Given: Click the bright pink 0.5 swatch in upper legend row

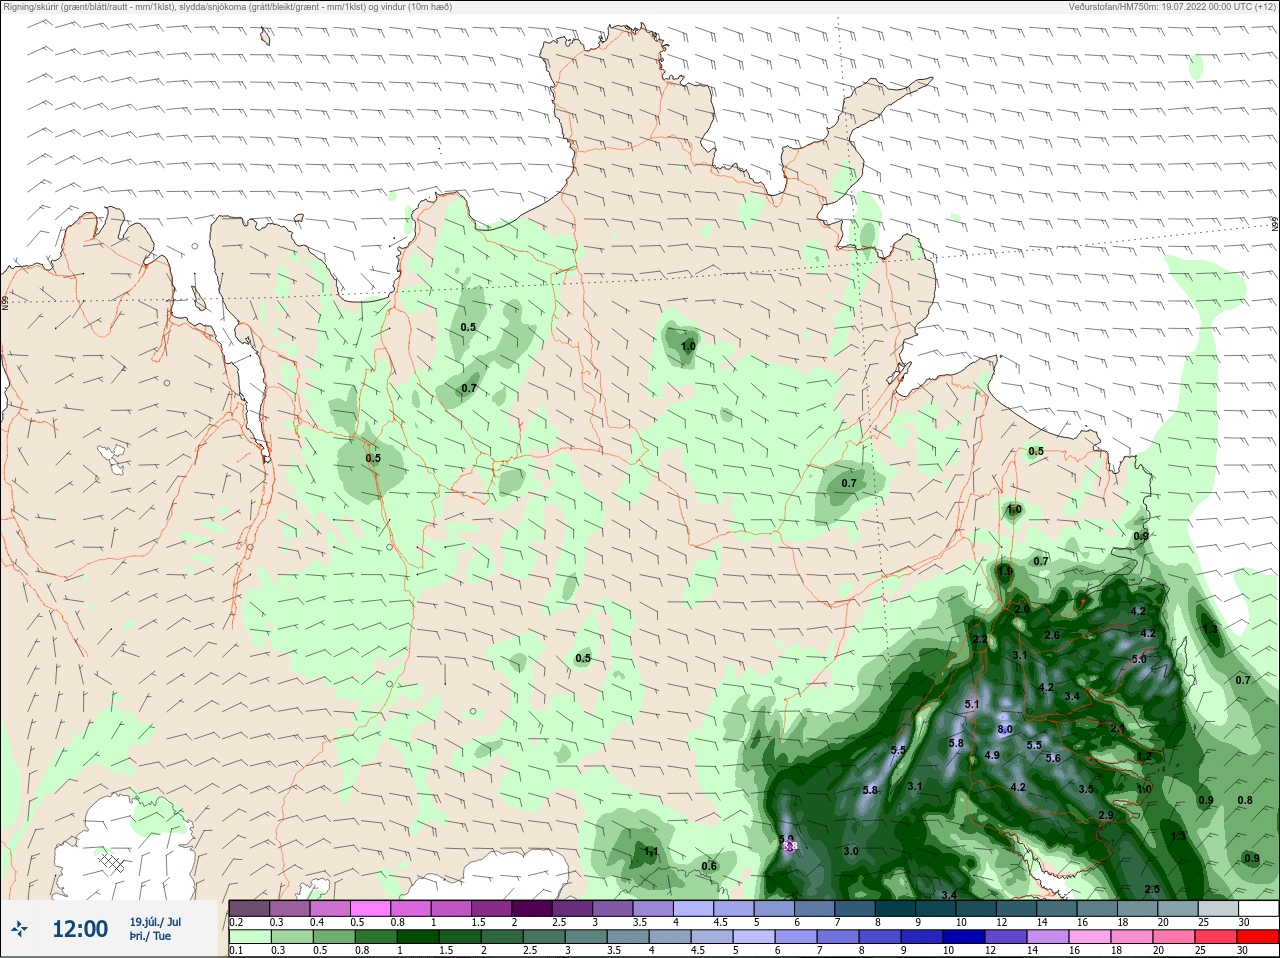Looking at the screenshot, I should (371, 908).
